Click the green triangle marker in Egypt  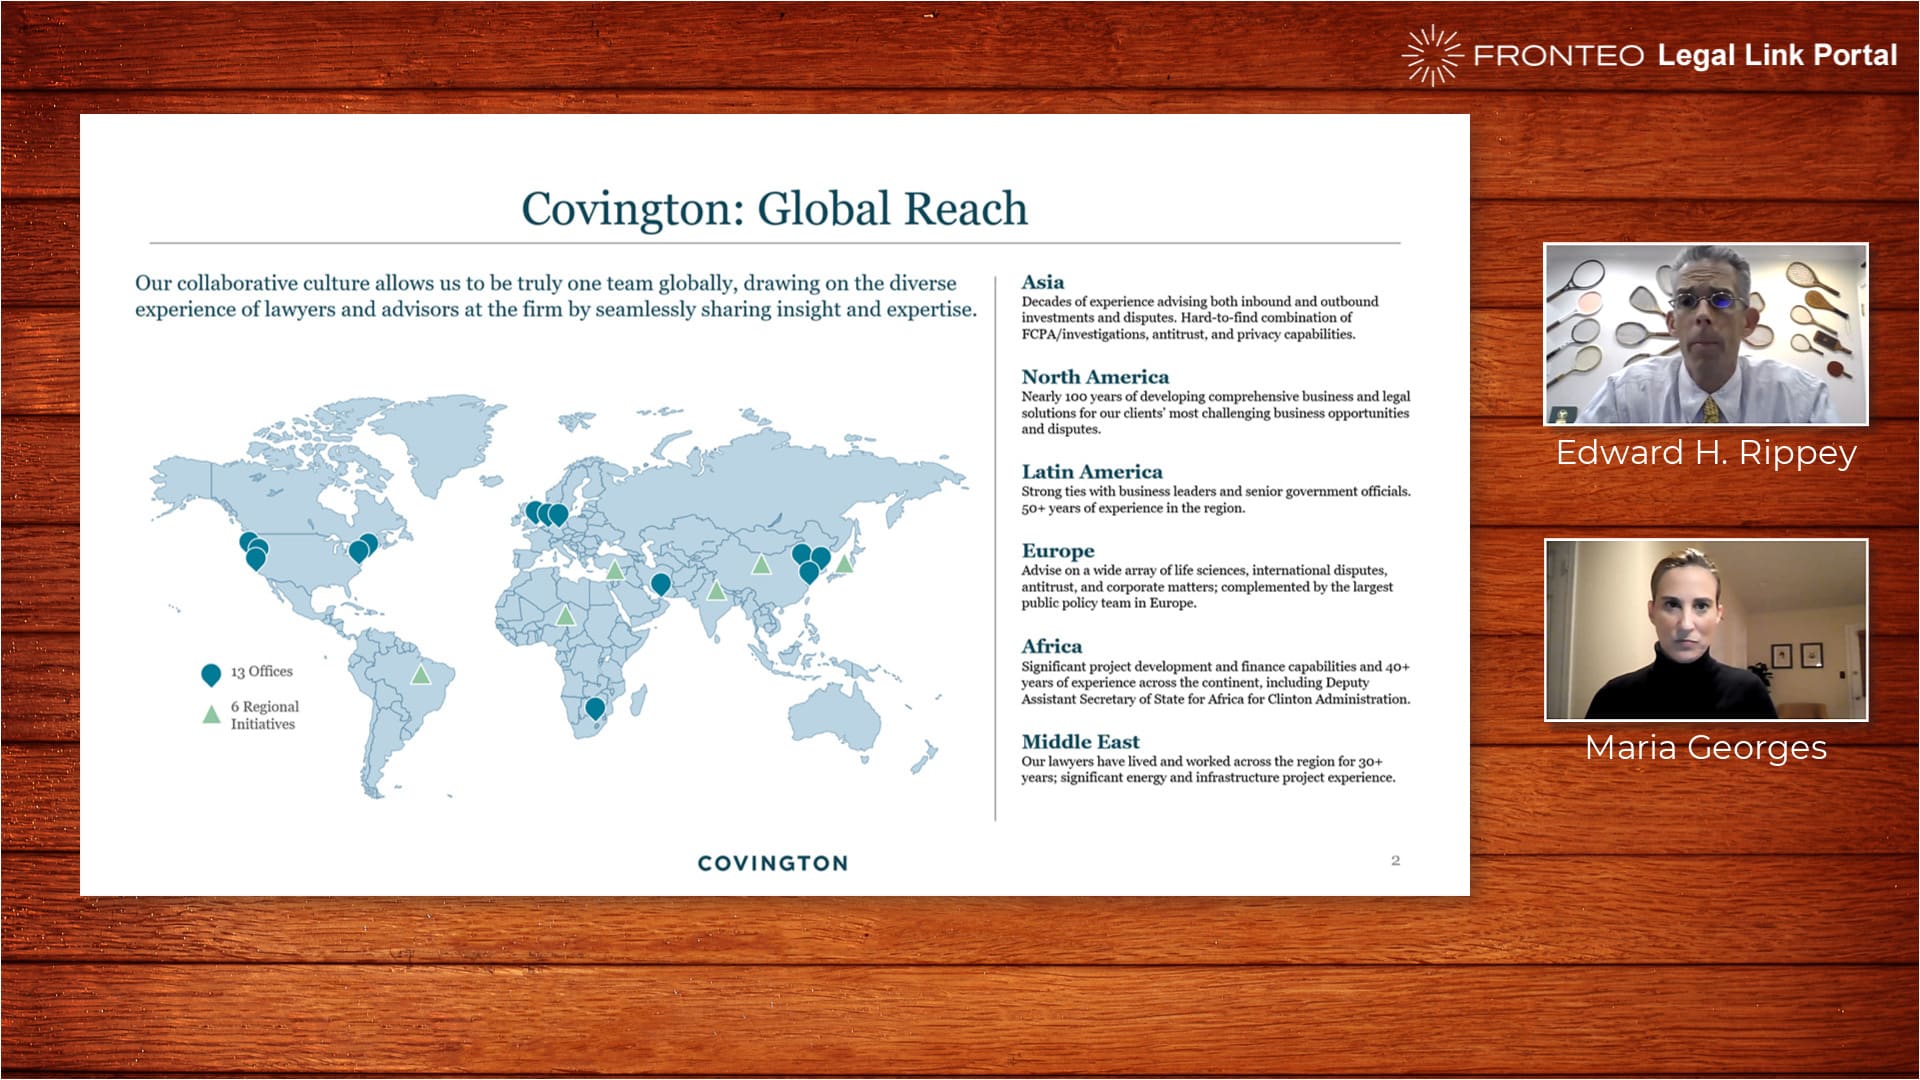[615, 570]
